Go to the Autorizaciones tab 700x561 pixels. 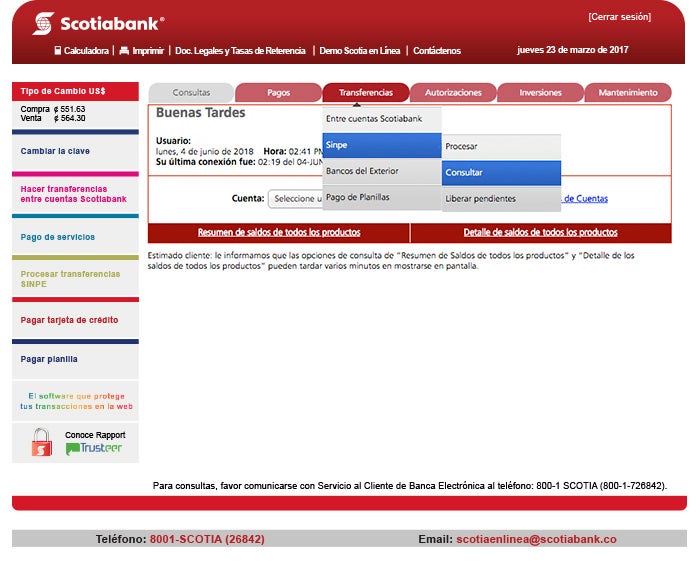point(452,93)
